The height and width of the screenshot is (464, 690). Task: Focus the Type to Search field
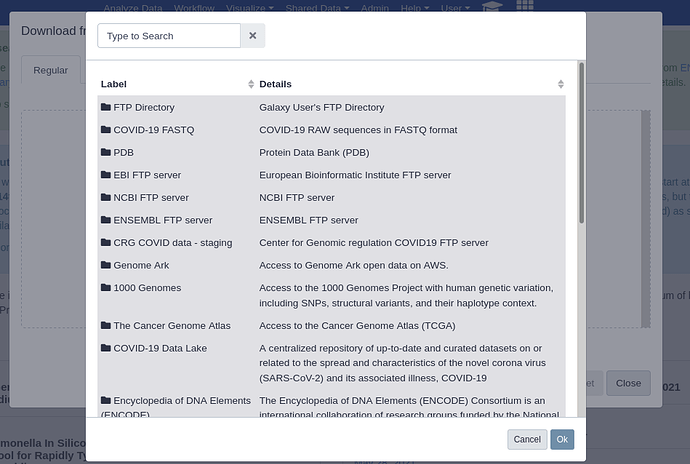169,36
